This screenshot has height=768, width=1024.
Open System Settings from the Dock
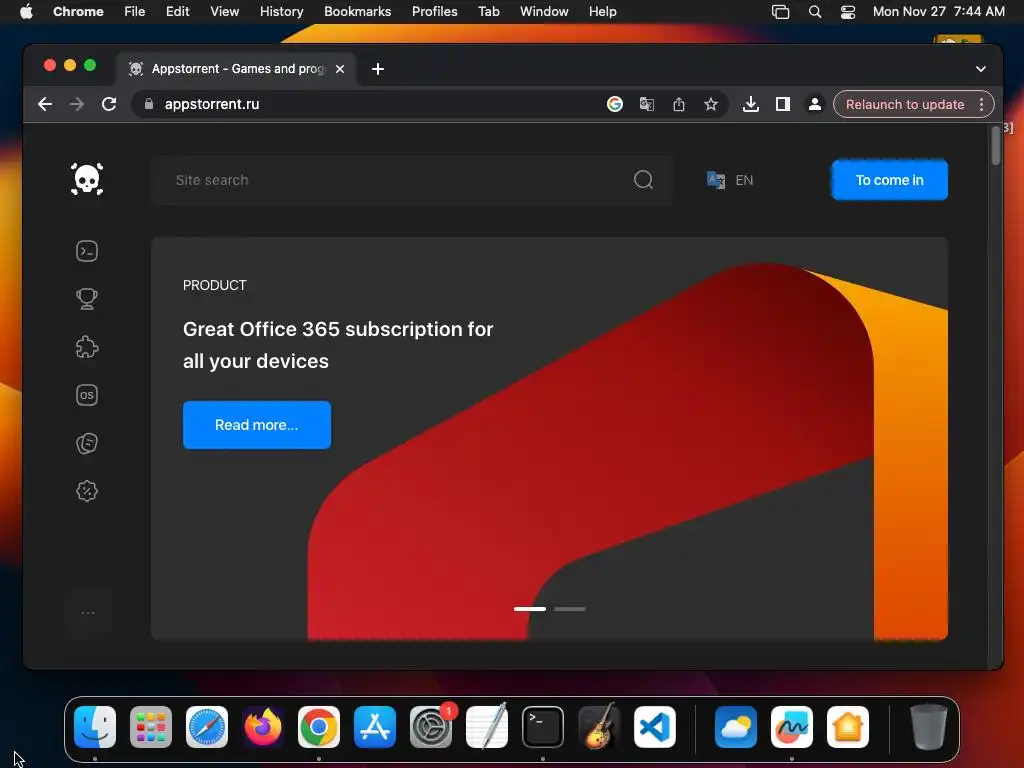(431, 727)
